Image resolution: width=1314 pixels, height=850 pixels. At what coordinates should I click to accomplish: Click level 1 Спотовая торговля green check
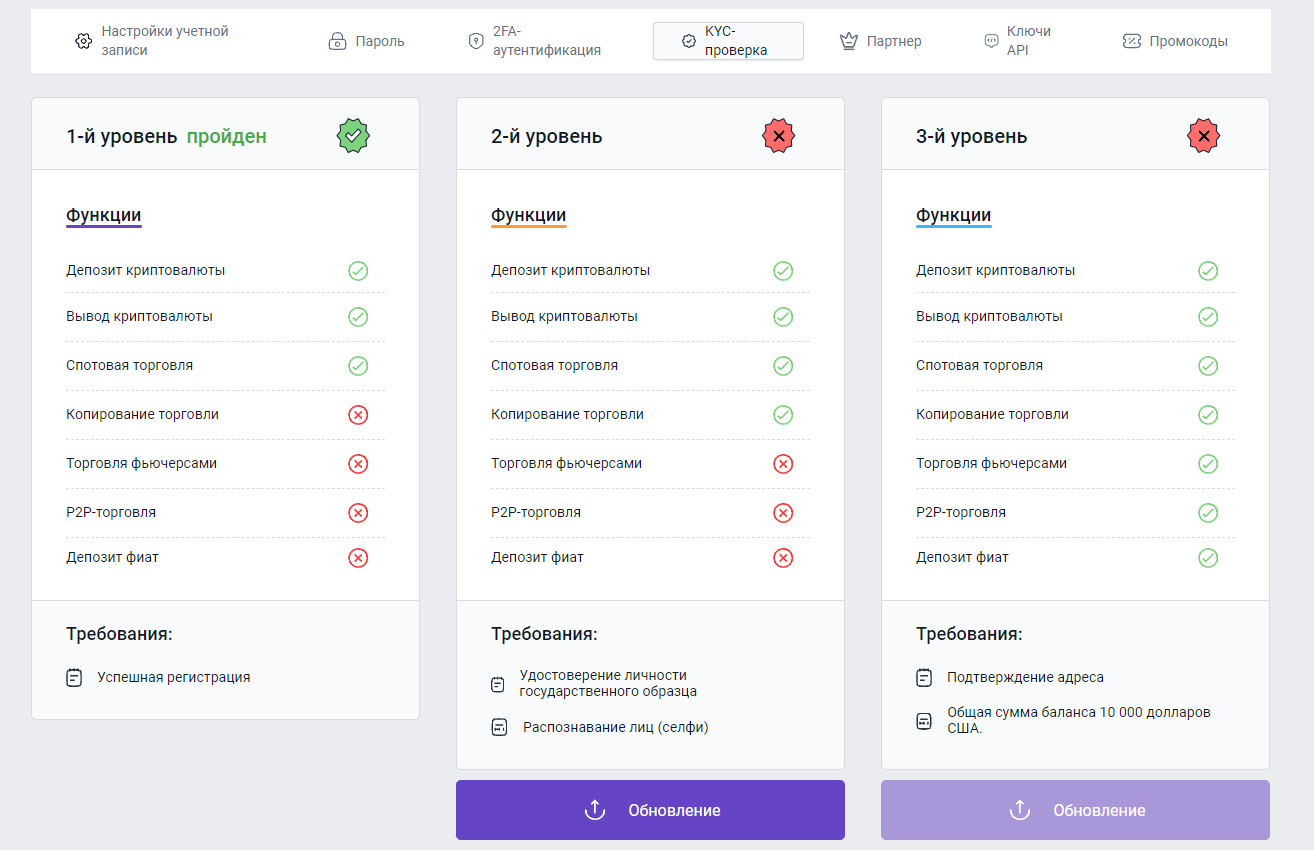(x=358, y=366)
